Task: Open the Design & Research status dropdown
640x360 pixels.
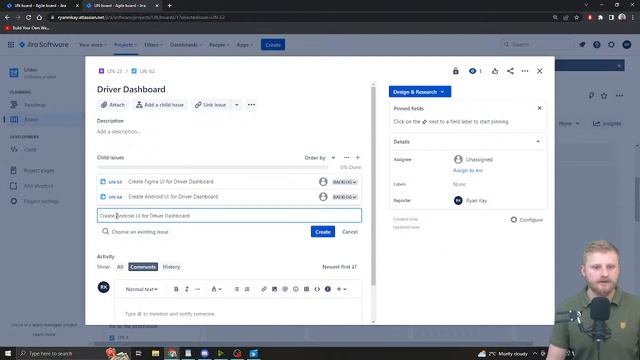Action: point(420,92)
